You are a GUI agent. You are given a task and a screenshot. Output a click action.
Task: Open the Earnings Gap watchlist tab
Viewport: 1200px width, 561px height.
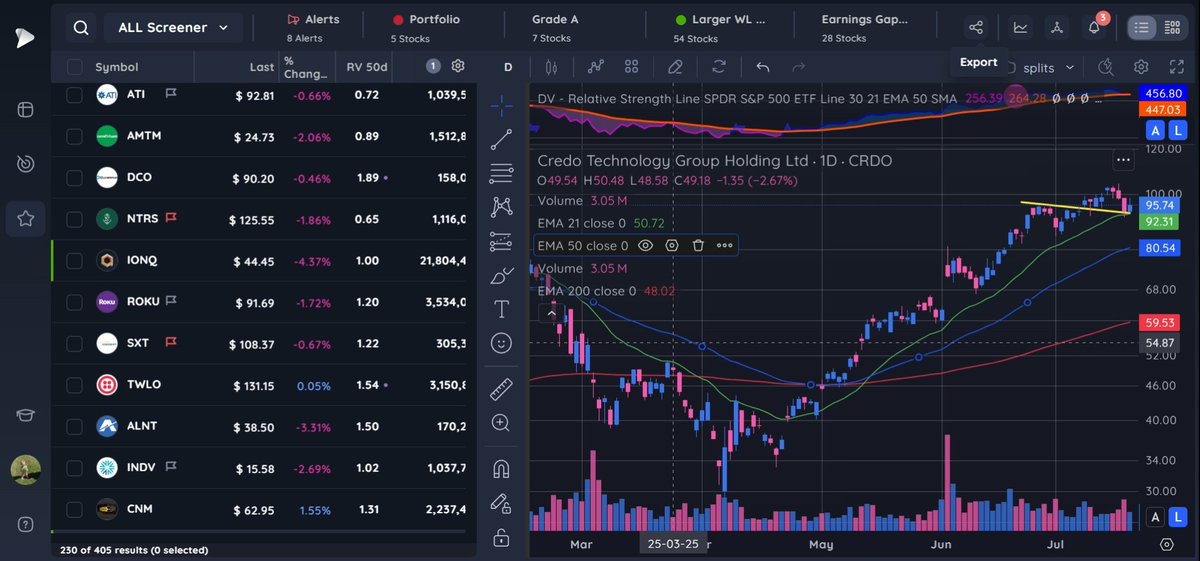pos(863,28)
